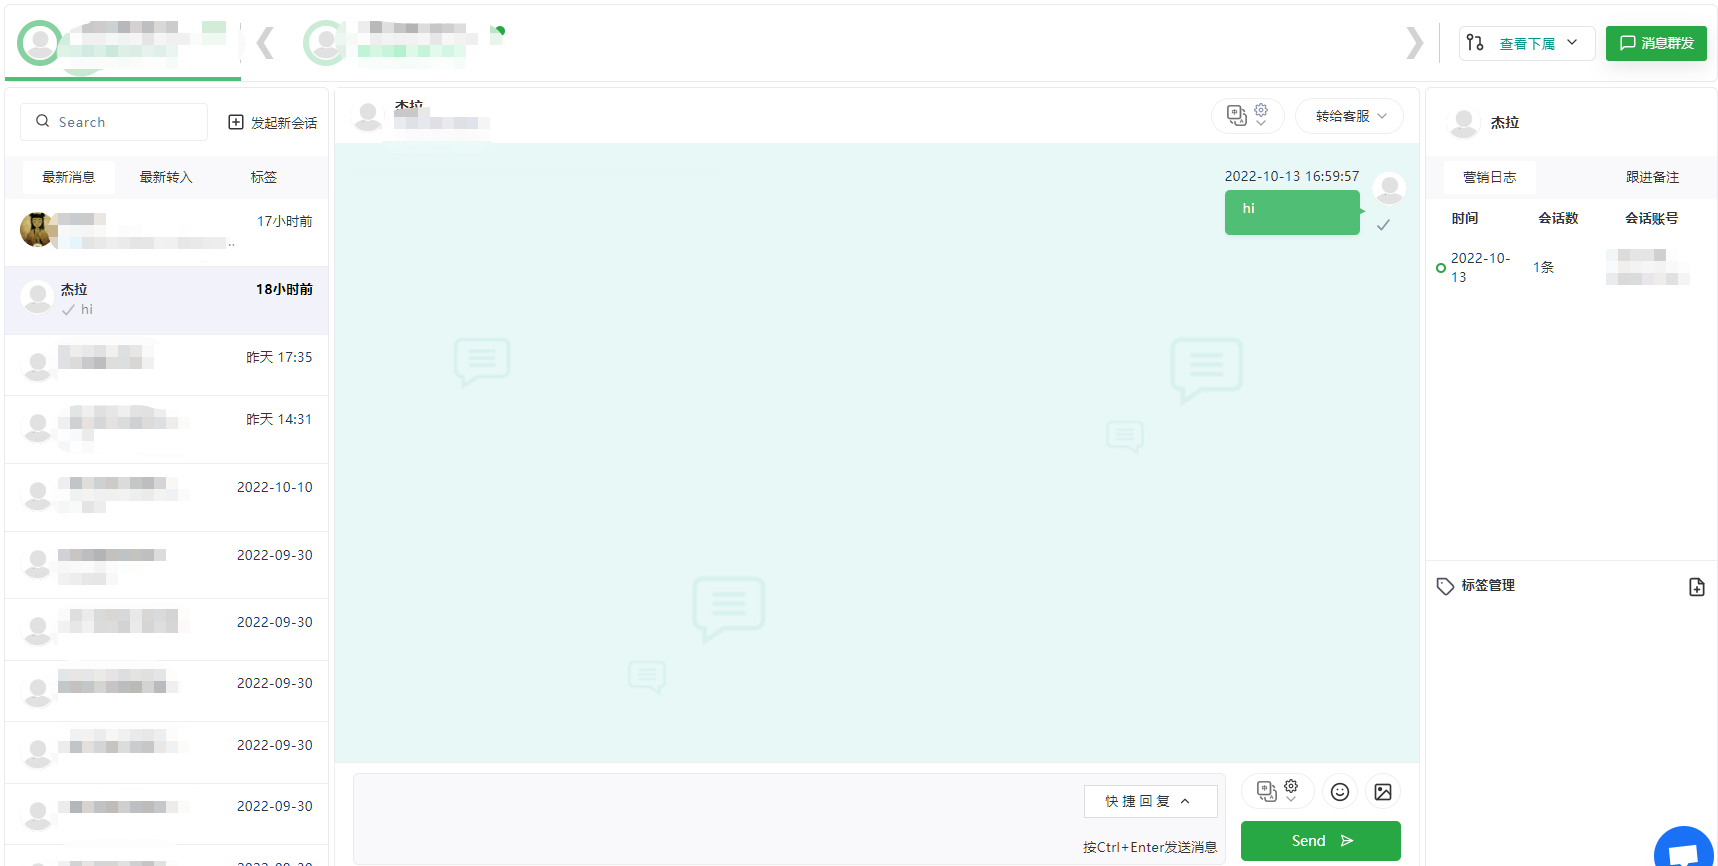Viewport: 1718px width, 866px height.
Task: Click translate icon beside the emoji button
Action: pos(1267,792)
